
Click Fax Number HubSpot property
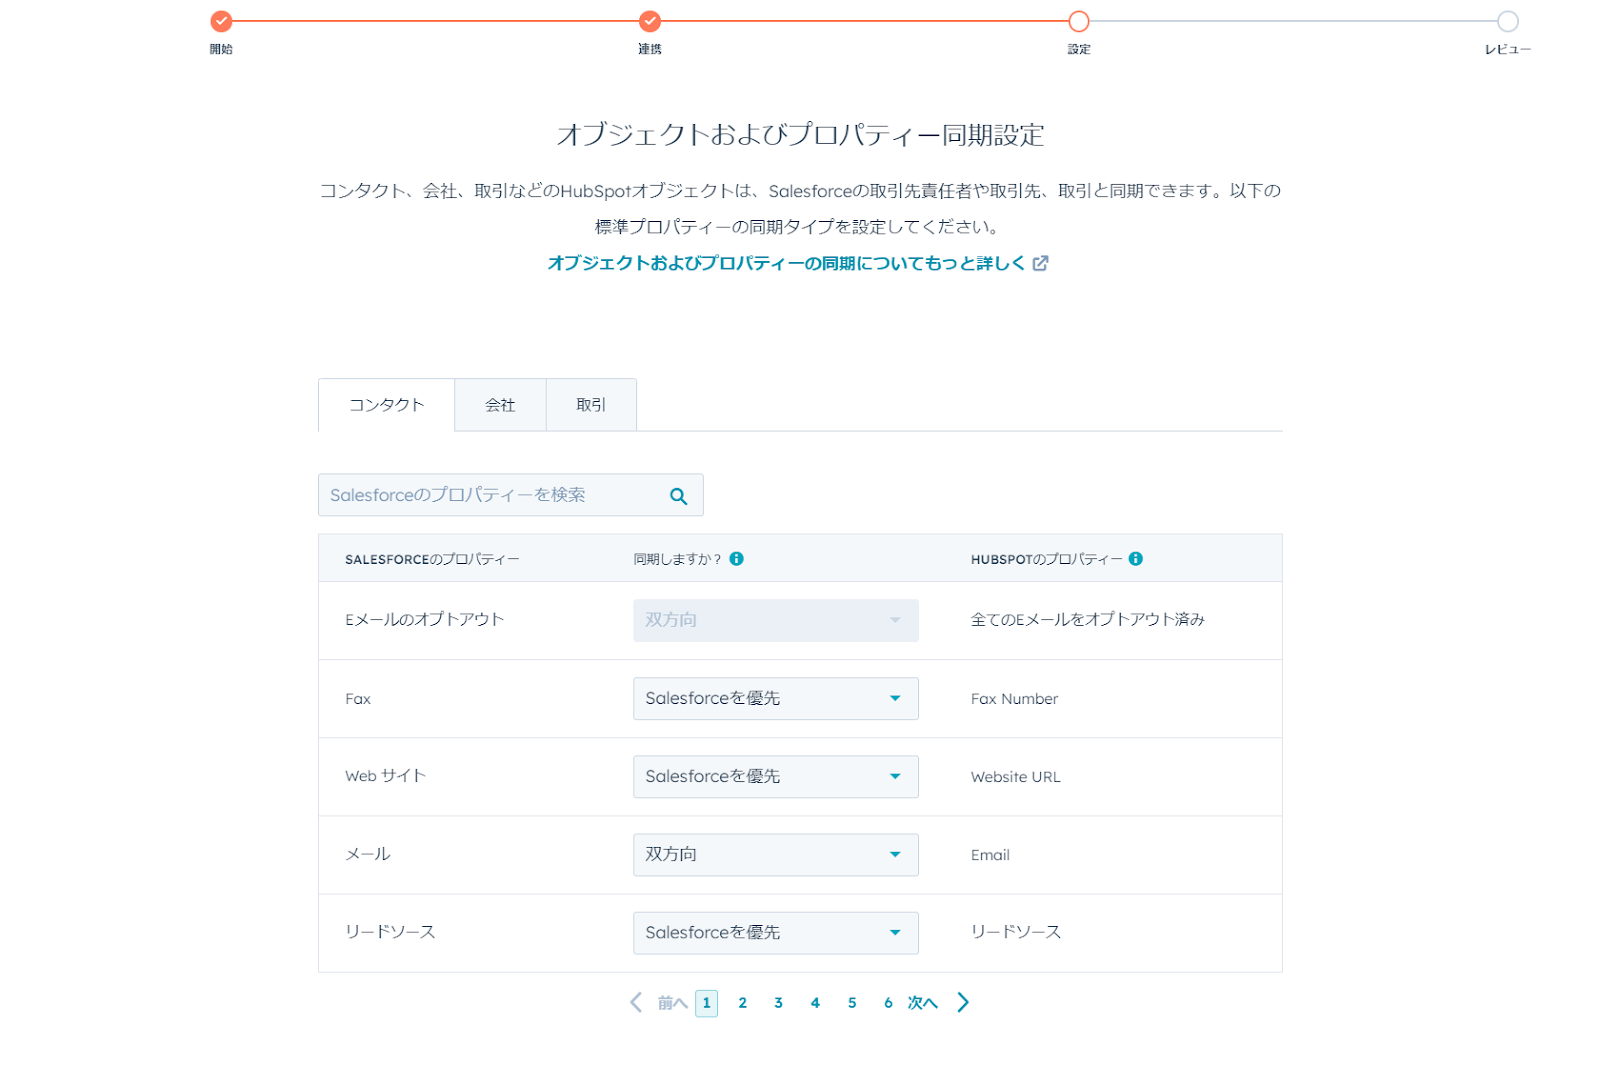(x=1014, y=699)
